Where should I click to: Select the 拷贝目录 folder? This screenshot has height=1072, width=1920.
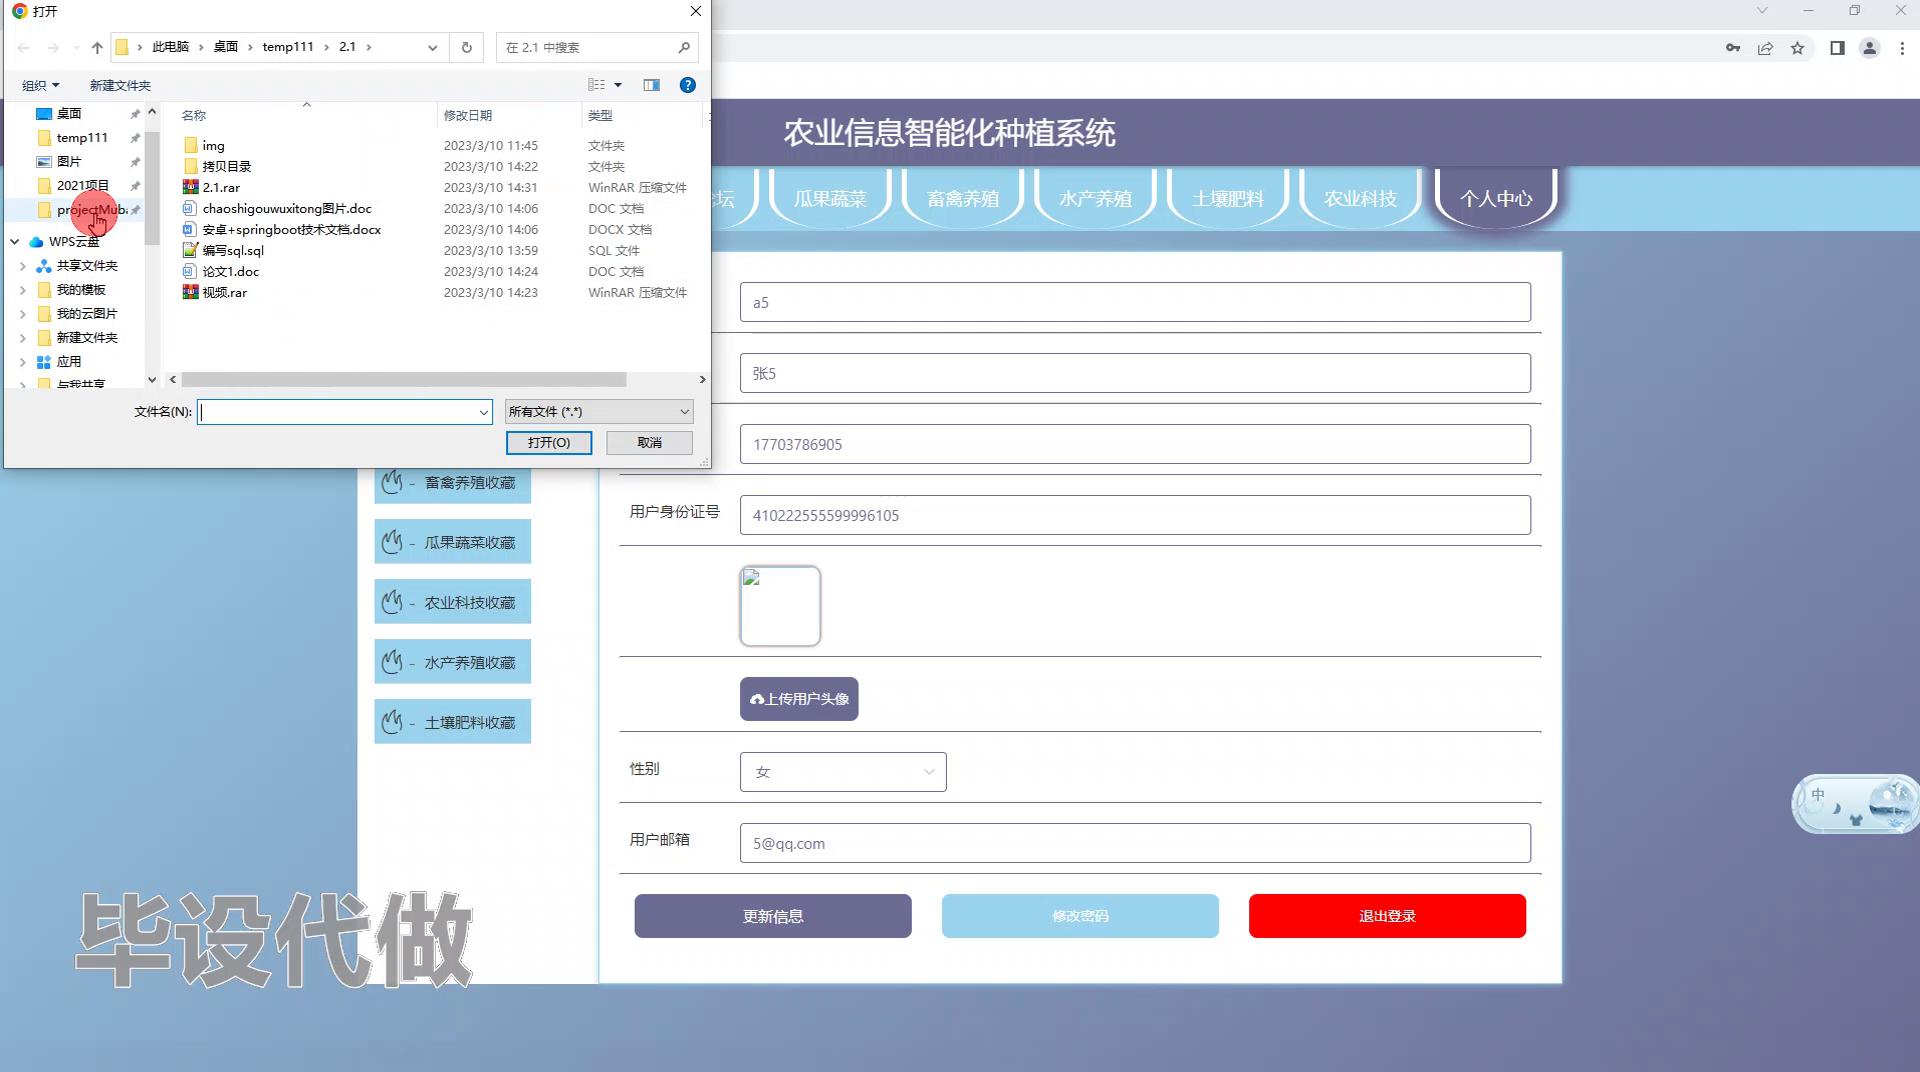(227, 166)
